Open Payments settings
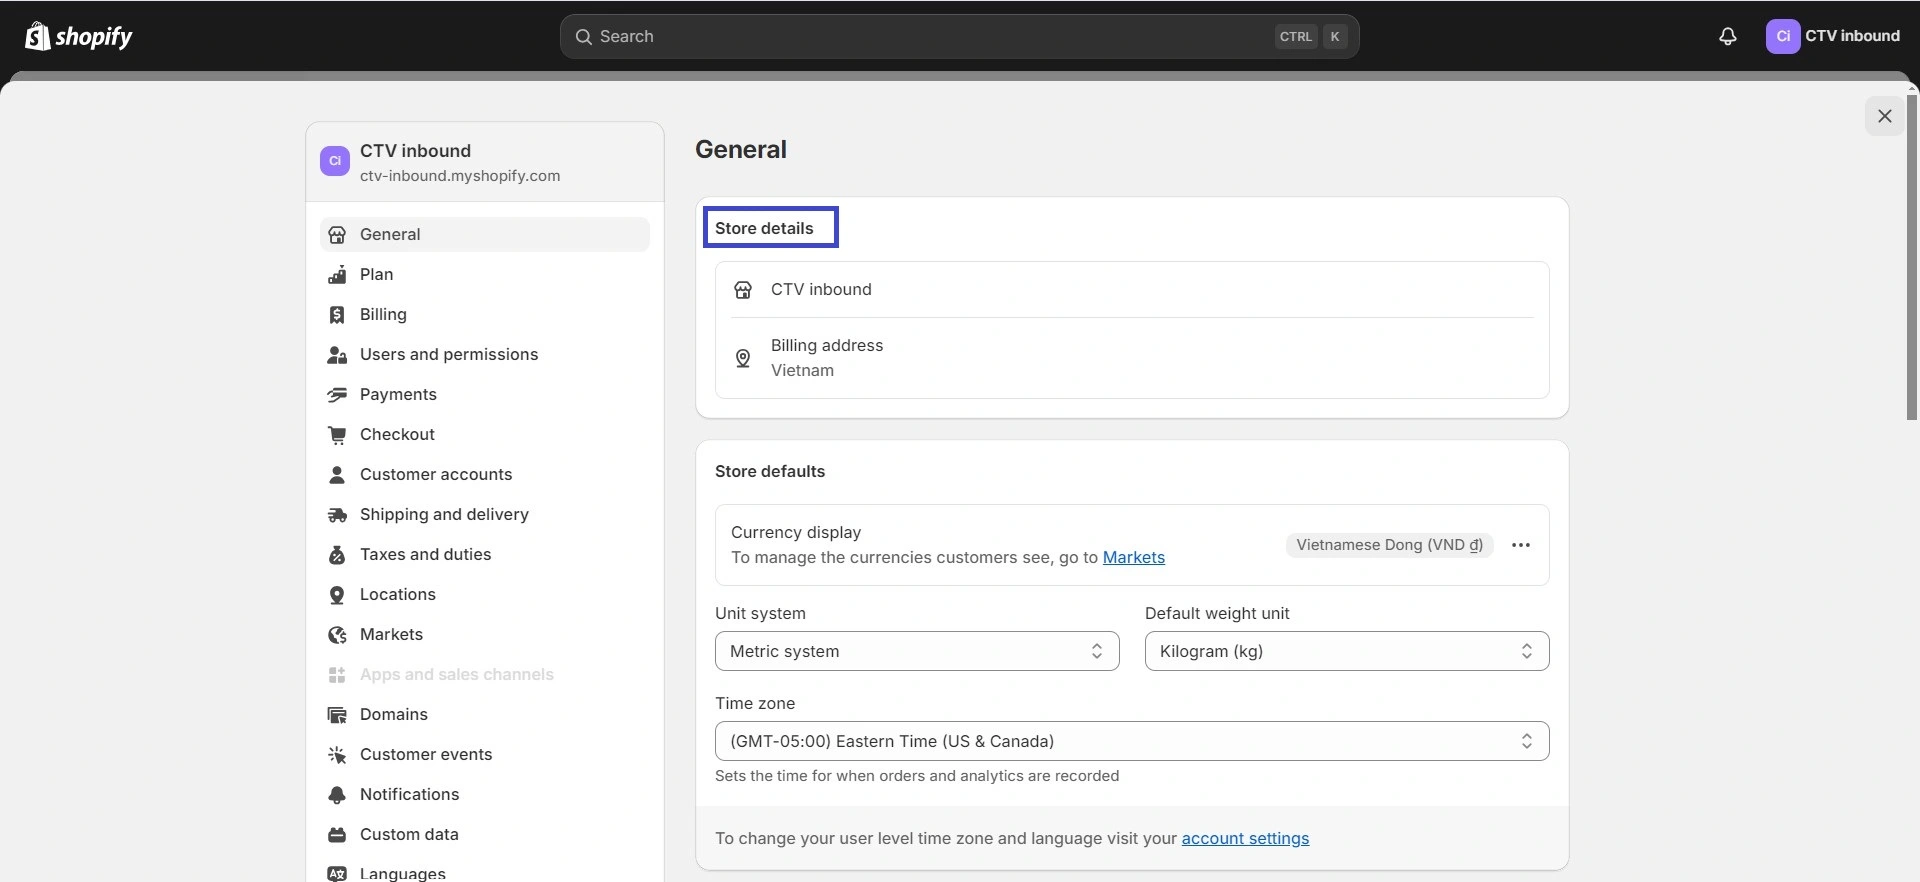This screenshot has height=882, width=1920. pyautogui.click(x=485, y=394)
